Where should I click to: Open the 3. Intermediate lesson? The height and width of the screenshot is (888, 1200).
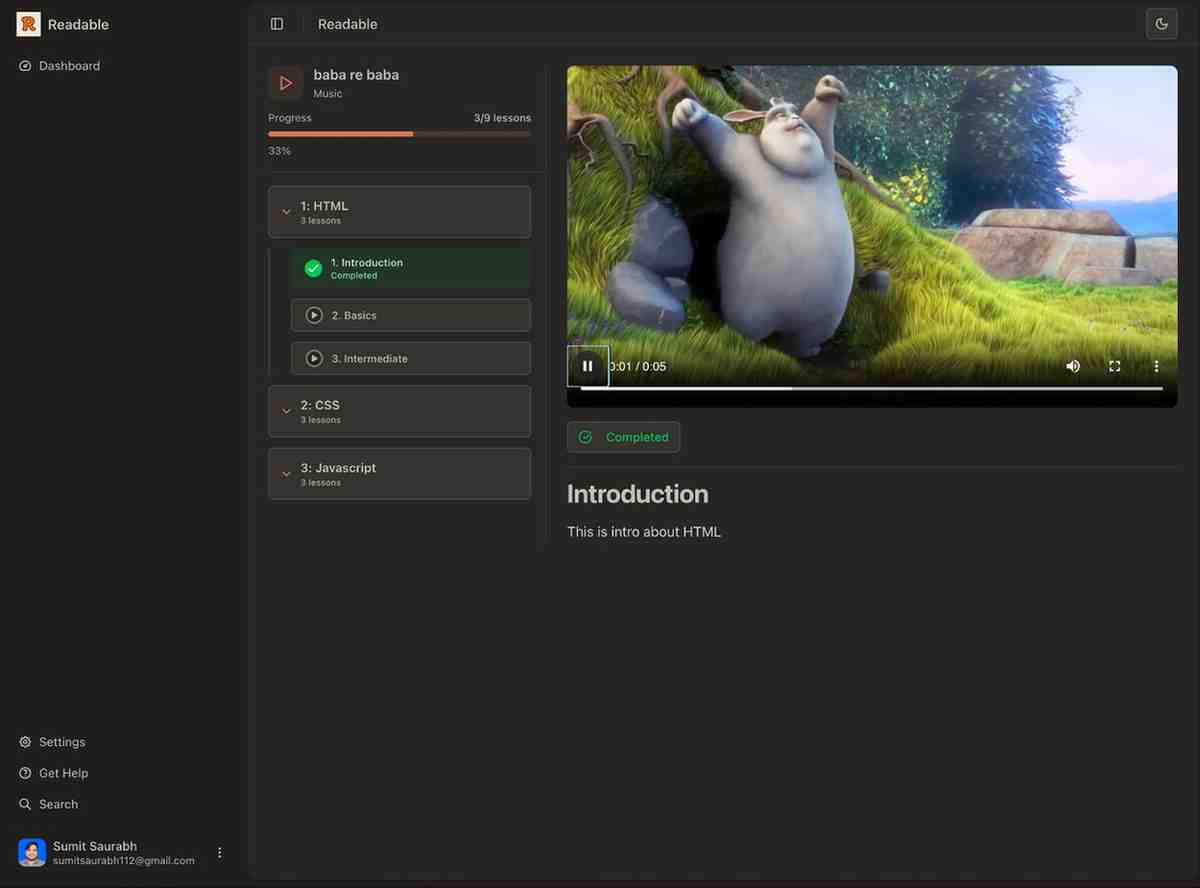(x=411, y=358)
